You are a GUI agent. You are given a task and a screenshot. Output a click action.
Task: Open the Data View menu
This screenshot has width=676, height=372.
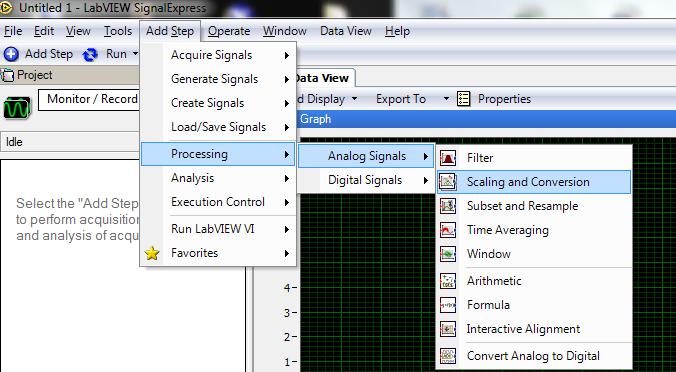346,31
